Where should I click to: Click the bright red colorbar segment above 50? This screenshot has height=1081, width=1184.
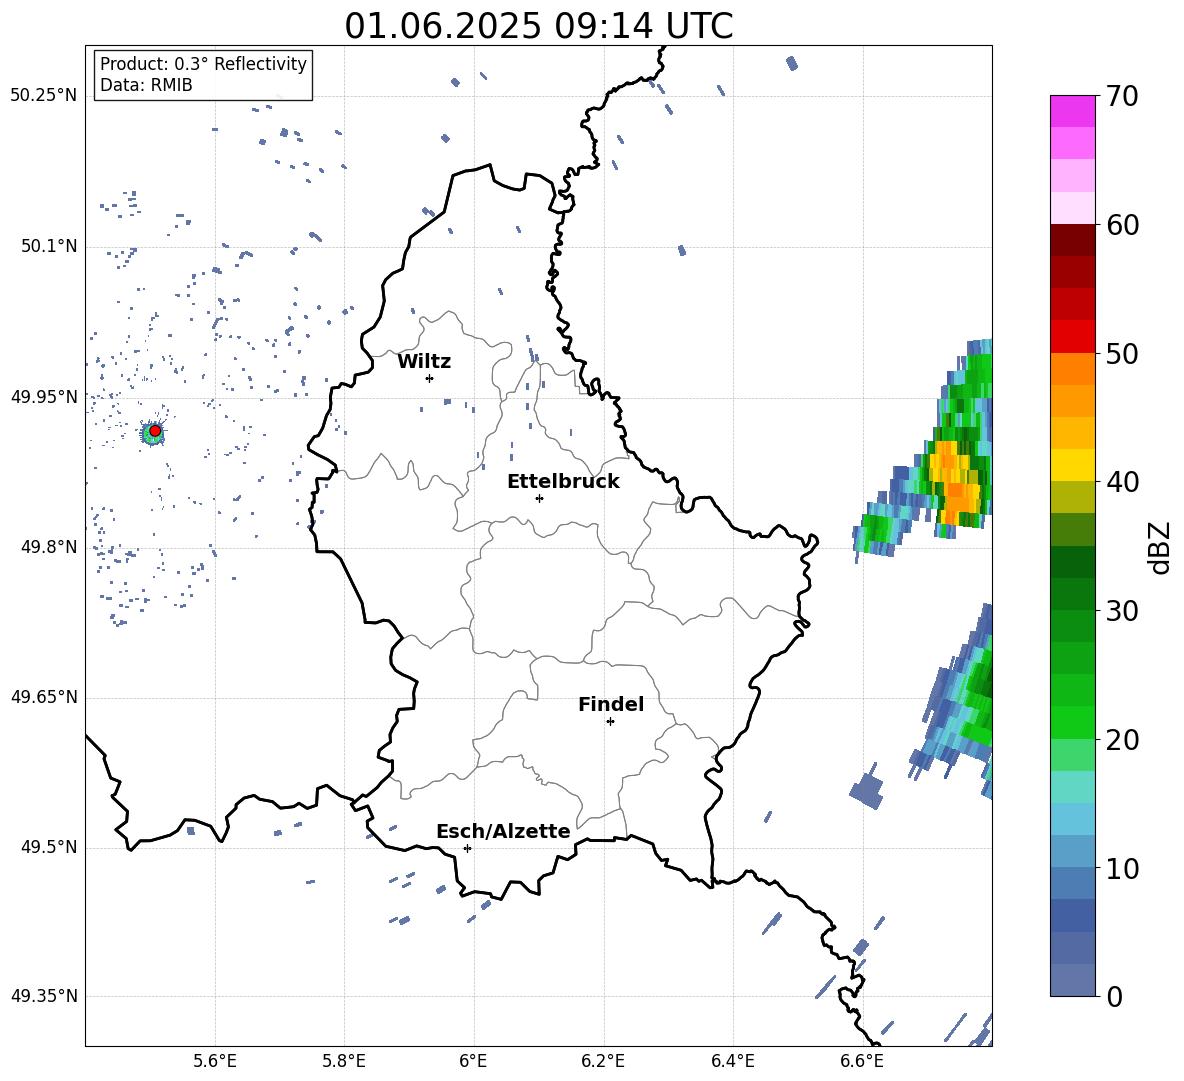(x=1072, y=337)
